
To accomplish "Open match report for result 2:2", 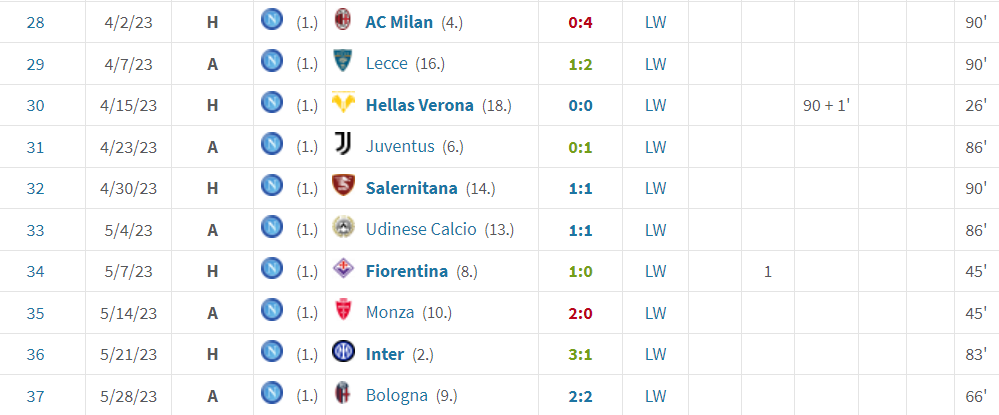I will click(x=580, y=396).
